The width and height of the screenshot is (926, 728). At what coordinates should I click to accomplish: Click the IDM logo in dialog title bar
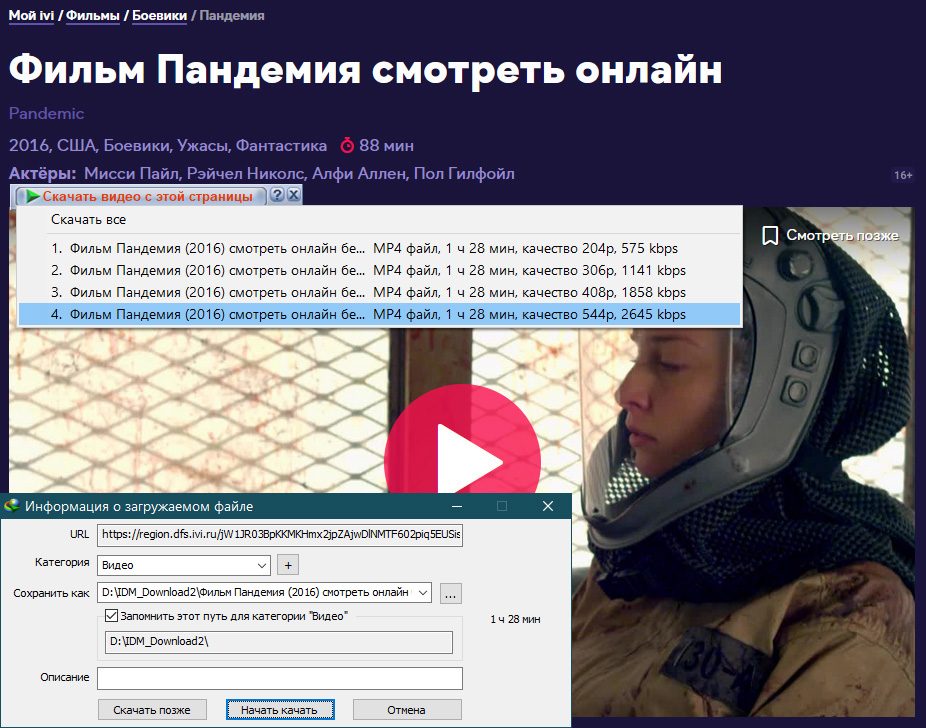(x=12, y=507)
